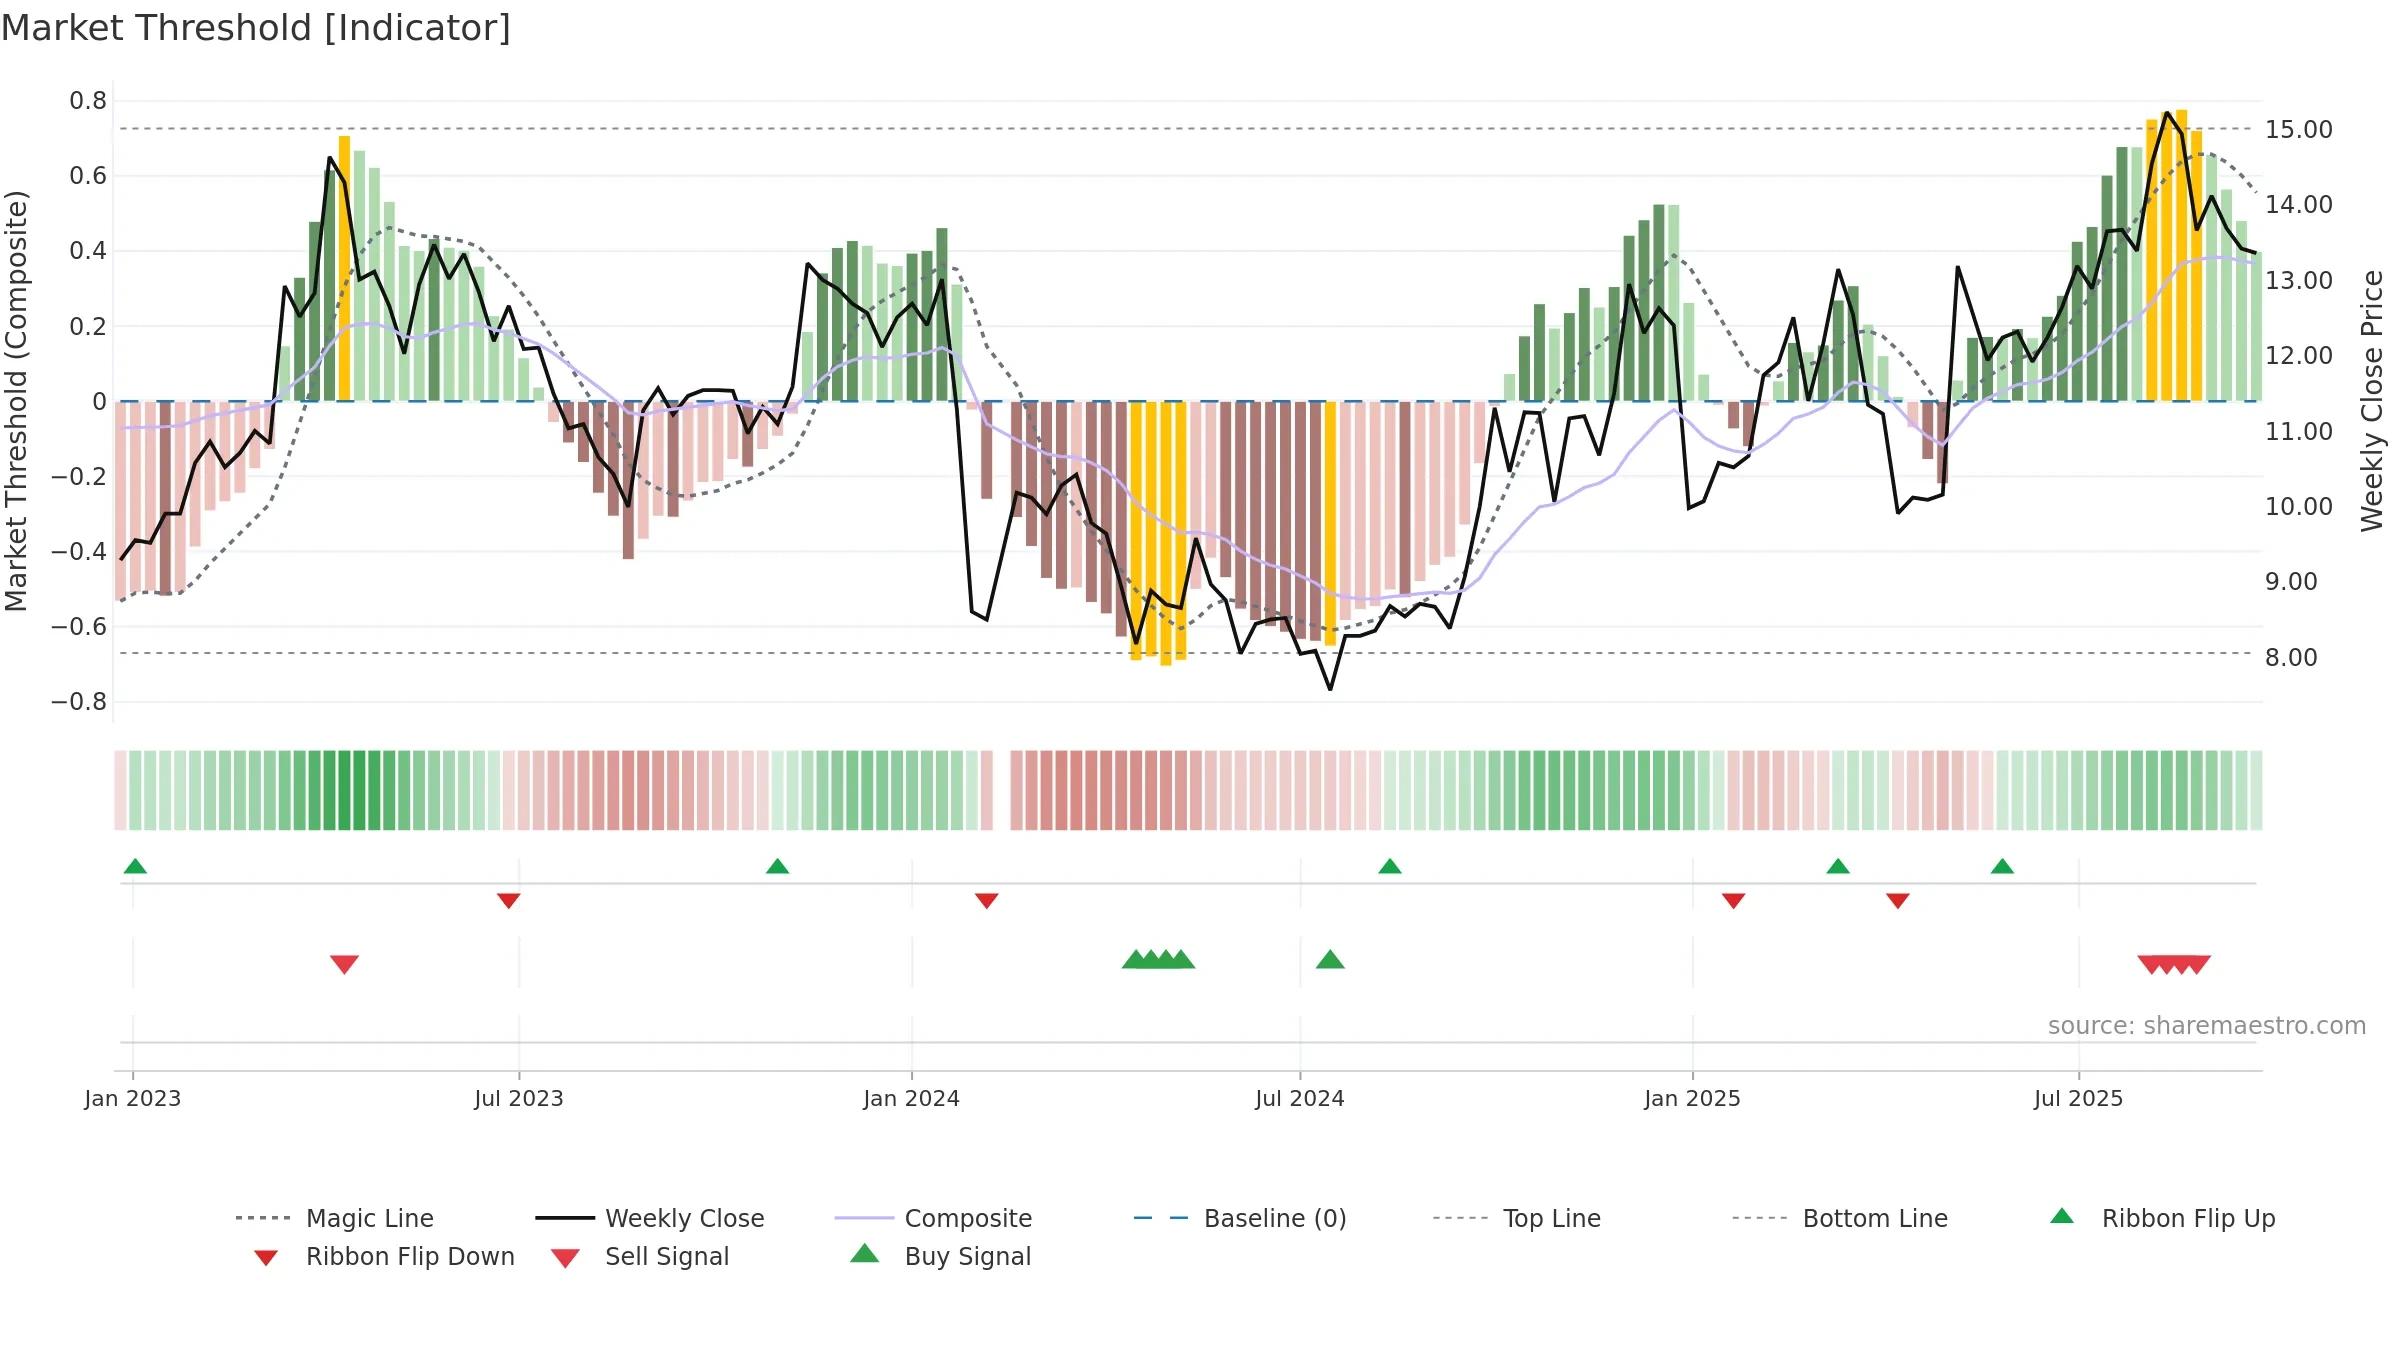The width and height of the screenshot is (2400, 1350).
Task: Click the green triangle icon in Buy Signal legend
Action: [x=865, y=1253]
